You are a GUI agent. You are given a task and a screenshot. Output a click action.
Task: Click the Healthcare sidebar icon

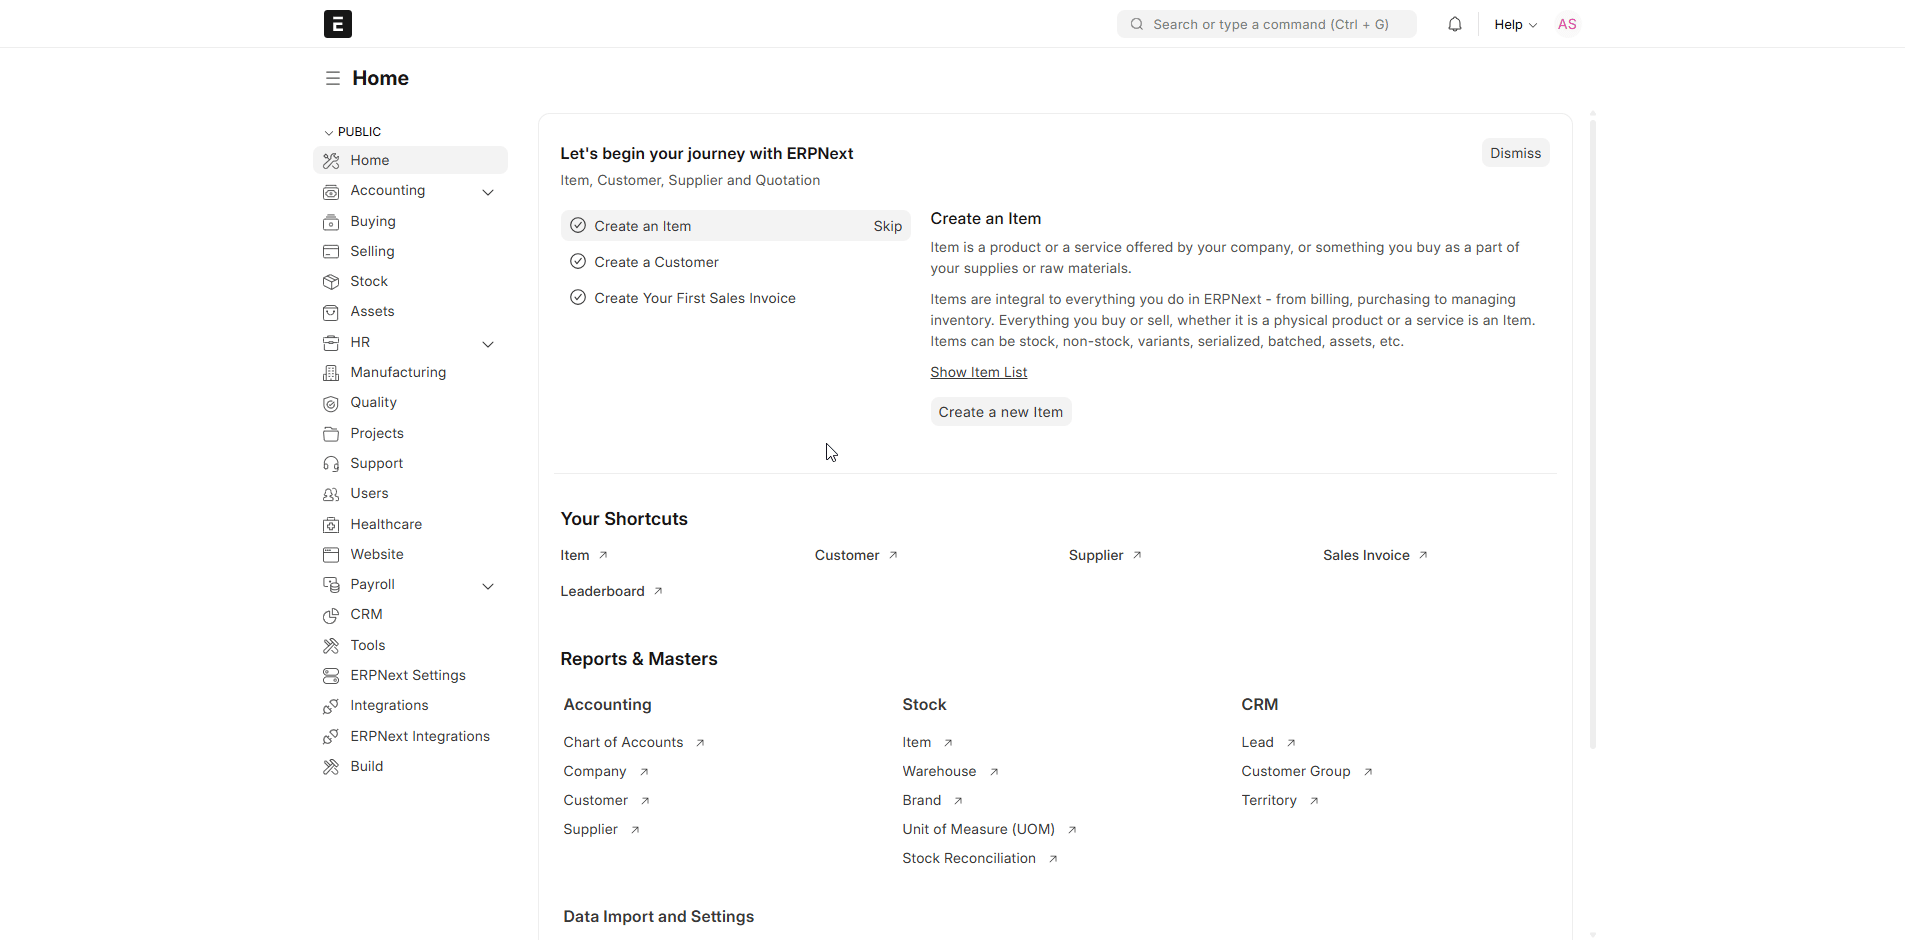[x=331, y=525]
